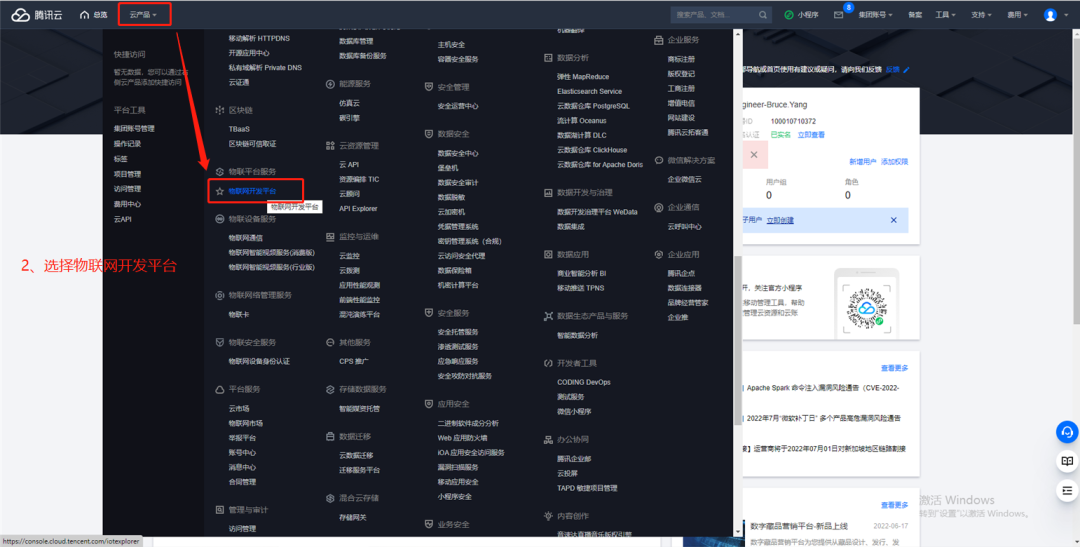Viewport: 1080px width, 547px height.
Task: Go to the 总览 home icon
Action: pos(85,14)
